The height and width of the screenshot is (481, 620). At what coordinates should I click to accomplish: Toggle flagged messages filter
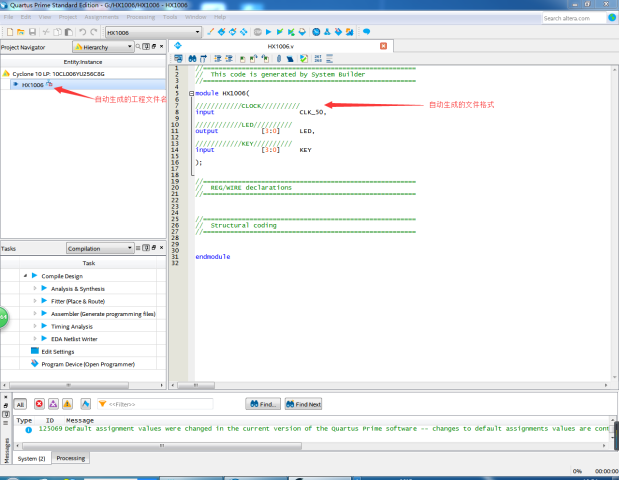point(85,404)
